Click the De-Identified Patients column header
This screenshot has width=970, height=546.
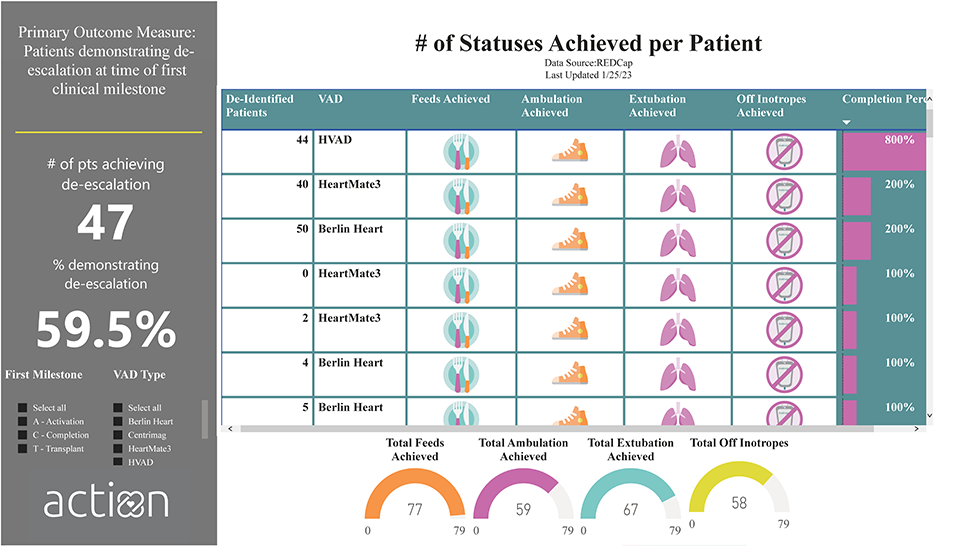pos(260,105)
